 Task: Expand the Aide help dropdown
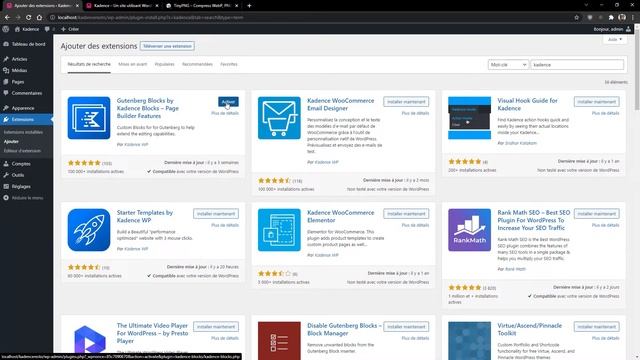click(x=615, y=40)
